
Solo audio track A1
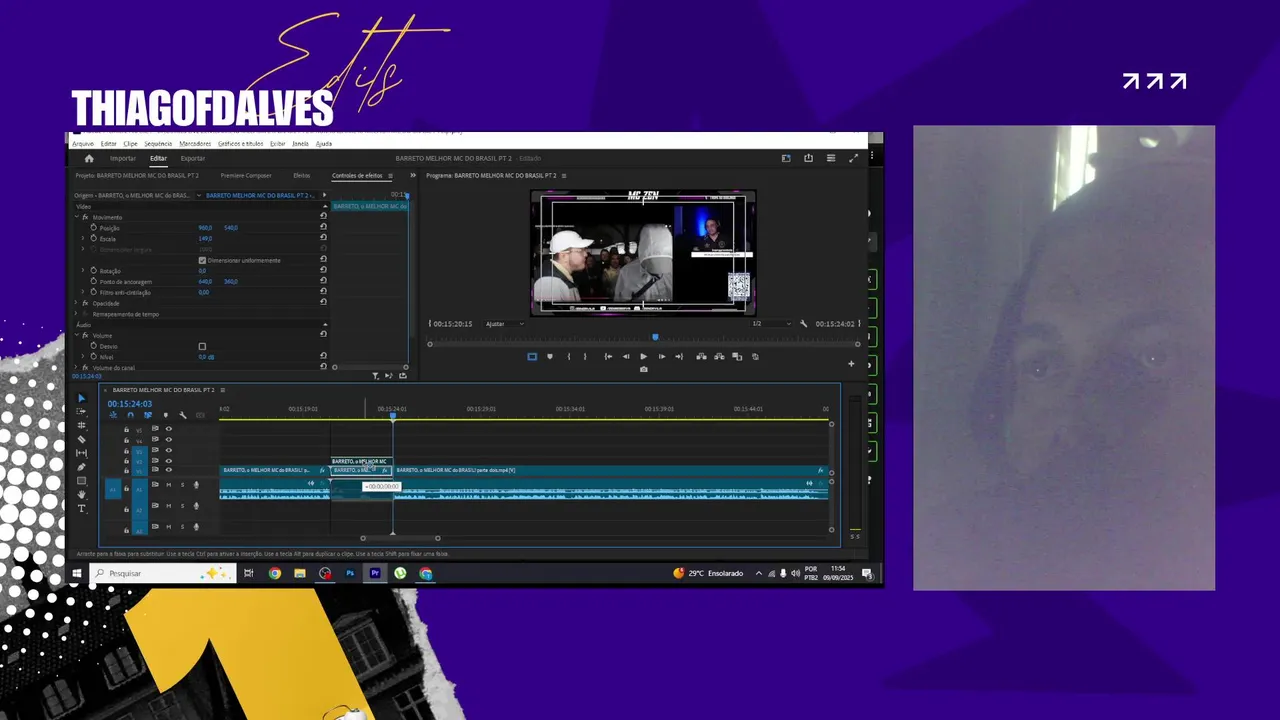click(x=182, y=484)
